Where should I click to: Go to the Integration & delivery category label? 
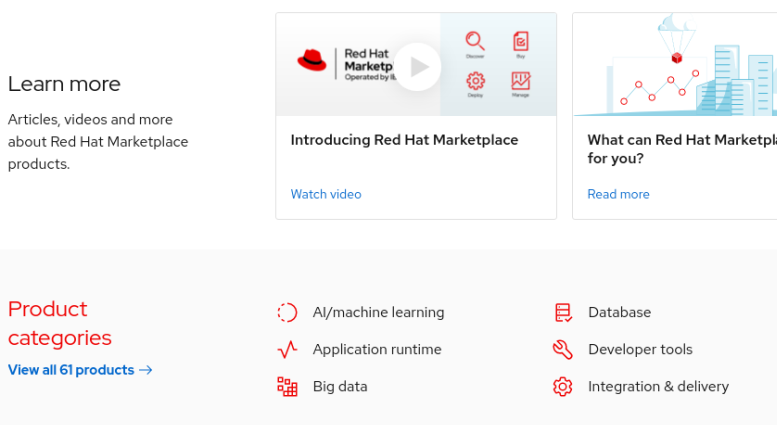click(658, 387)
